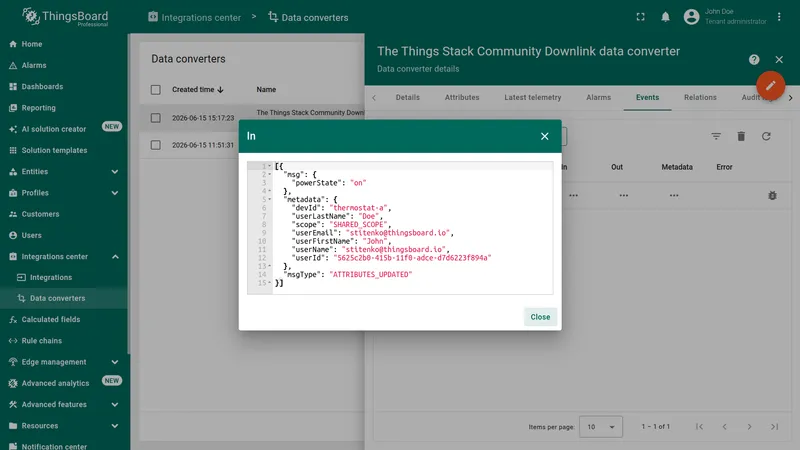The width and height of the screenshot is (800, 450).
Task: Switch to Latest telemetry tab
Action: click(533, 97)
